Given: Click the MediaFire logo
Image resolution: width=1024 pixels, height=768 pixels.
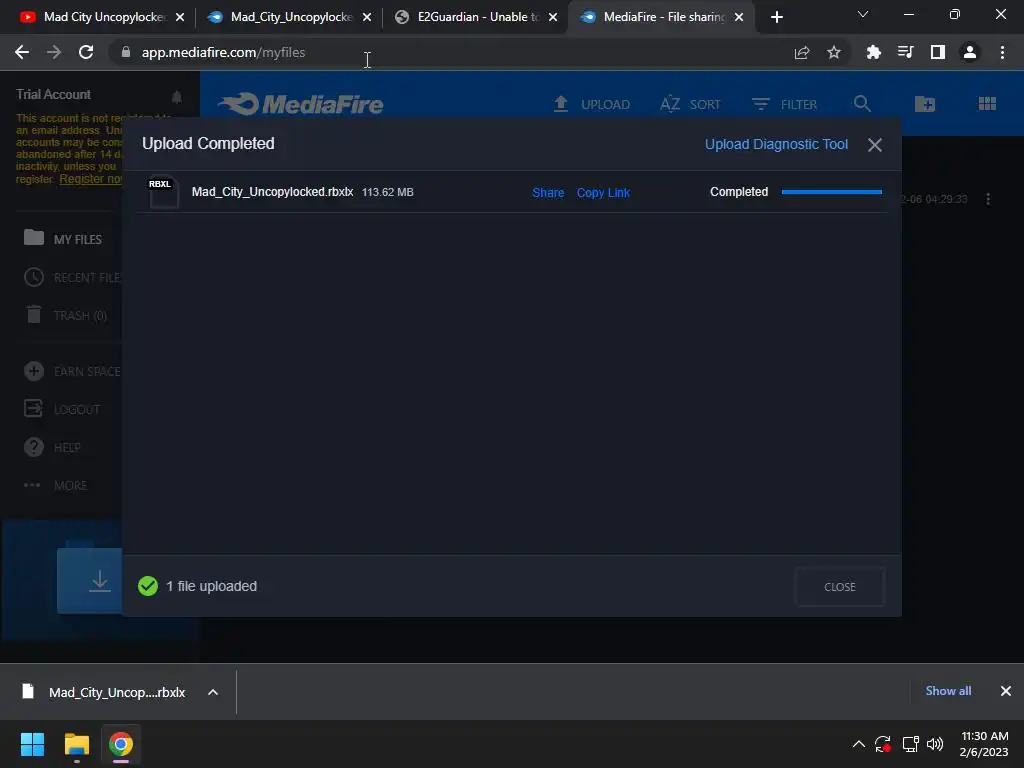Looking at the screenshot, I should 301,104.
